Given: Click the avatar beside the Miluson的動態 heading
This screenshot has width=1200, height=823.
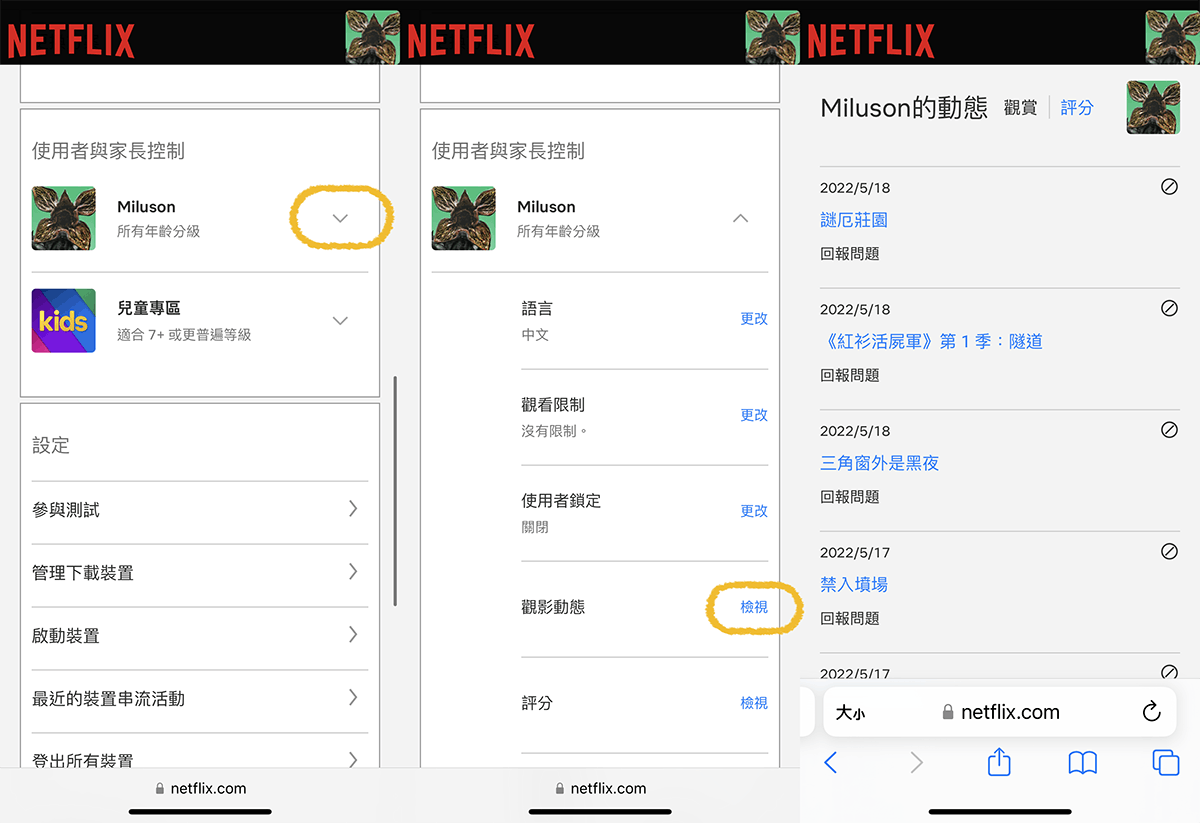Looking at the screenshot, I should point(1153,107).
